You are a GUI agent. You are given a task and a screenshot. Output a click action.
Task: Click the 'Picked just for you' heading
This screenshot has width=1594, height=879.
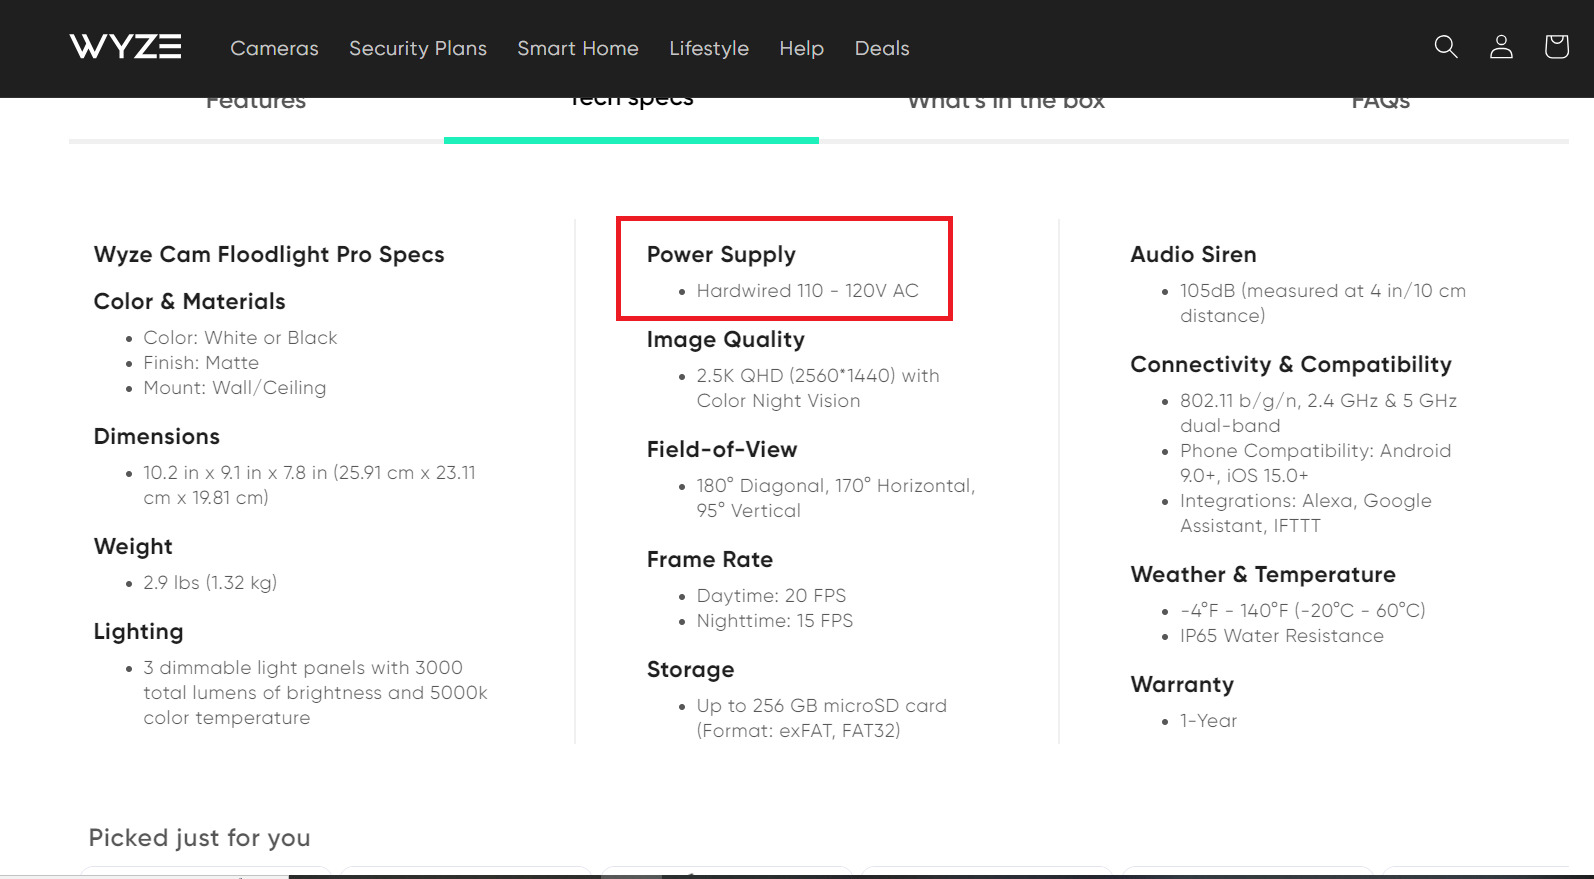pos(200,838)
